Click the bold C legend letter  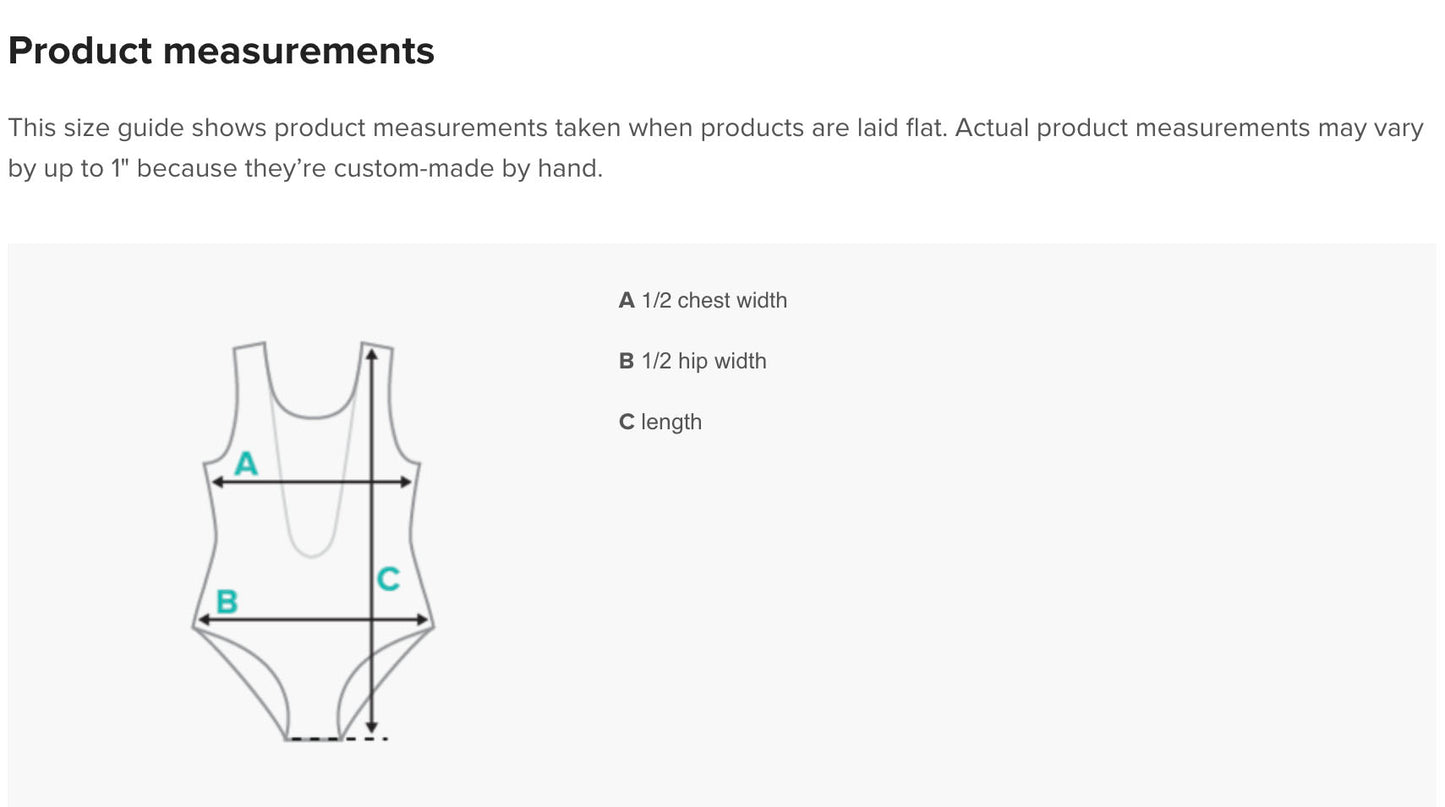point(627,422)
